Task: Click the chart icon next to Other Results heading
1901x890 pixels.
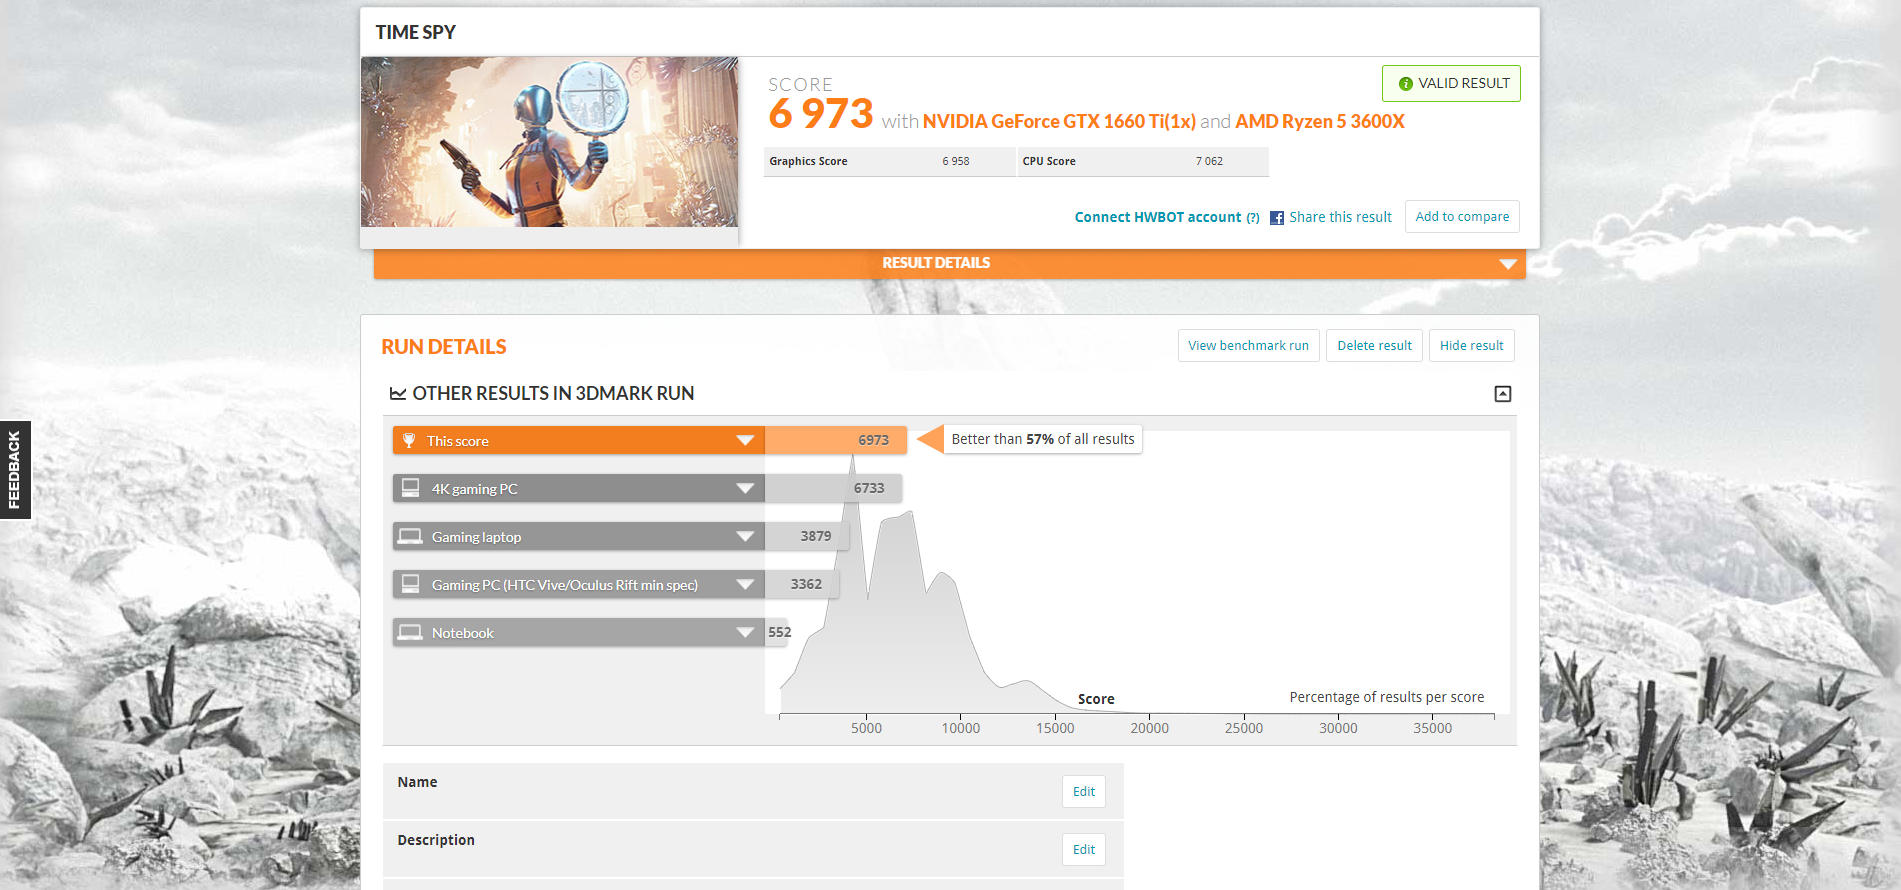Action: [398, 394]
